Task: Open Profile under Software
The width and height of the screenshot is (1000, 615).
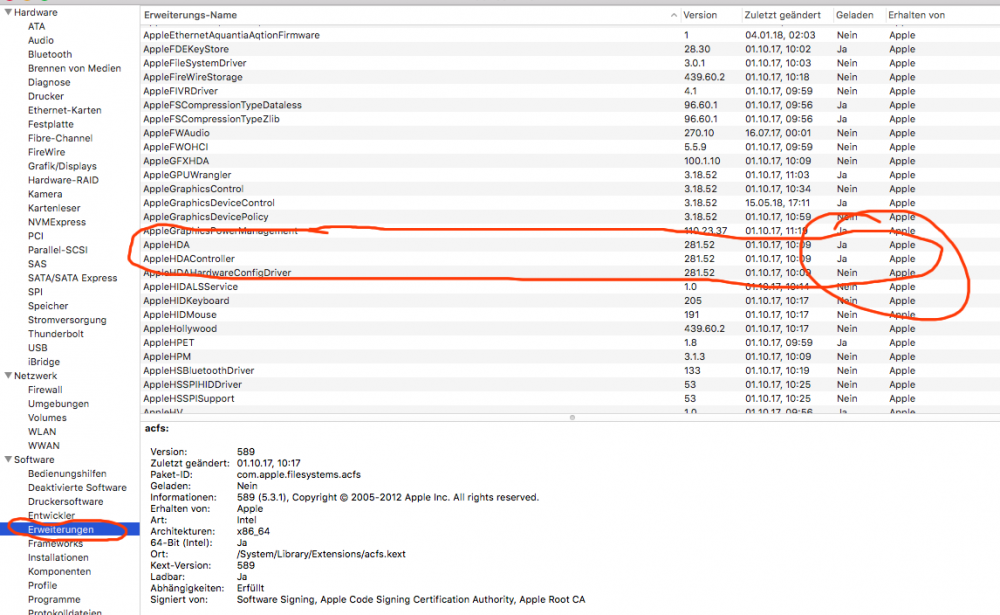Action: (x=42, y=586)
